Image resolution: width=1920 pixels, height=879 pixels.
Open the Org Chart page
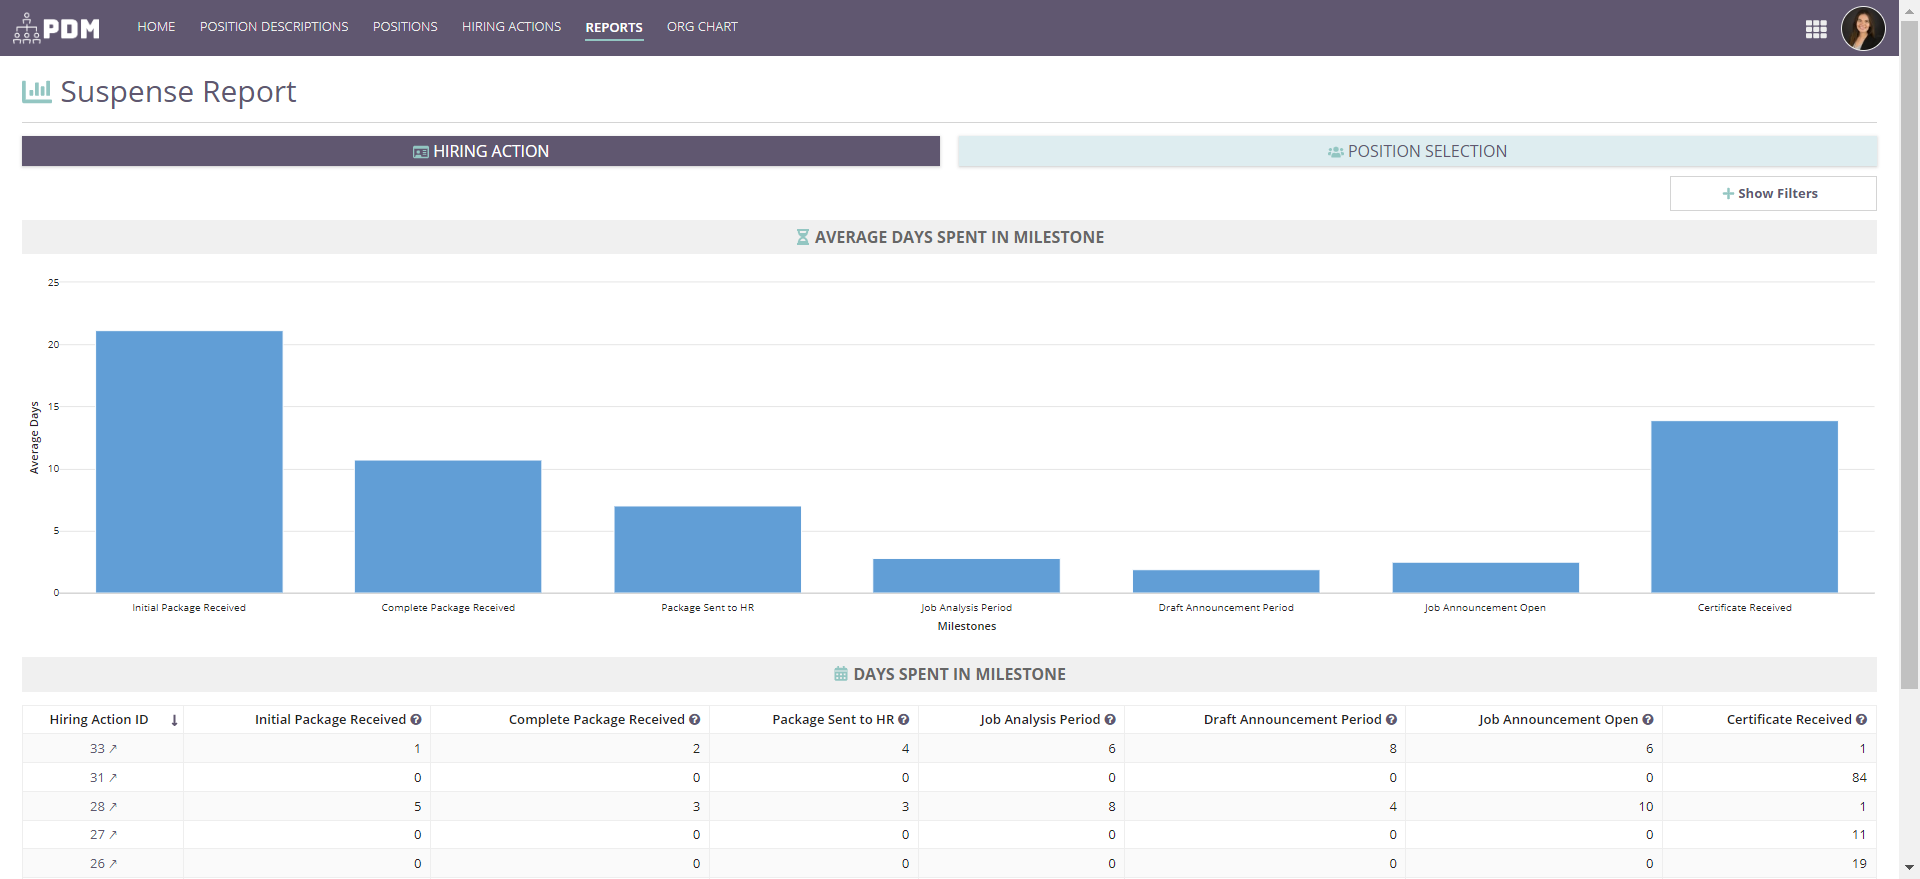pyautogui.click(x=702, y=27)
